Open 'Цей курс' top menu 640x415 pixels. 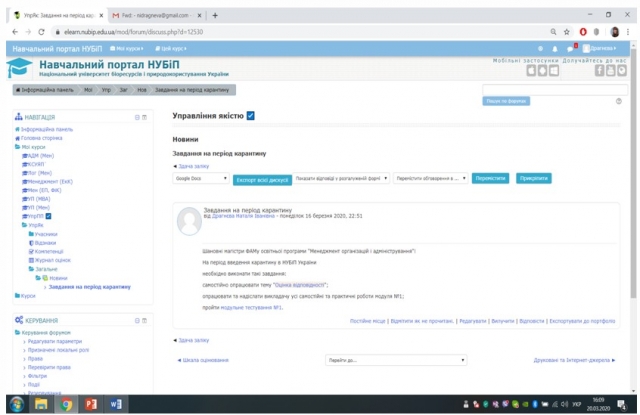(x=171, y=49)
